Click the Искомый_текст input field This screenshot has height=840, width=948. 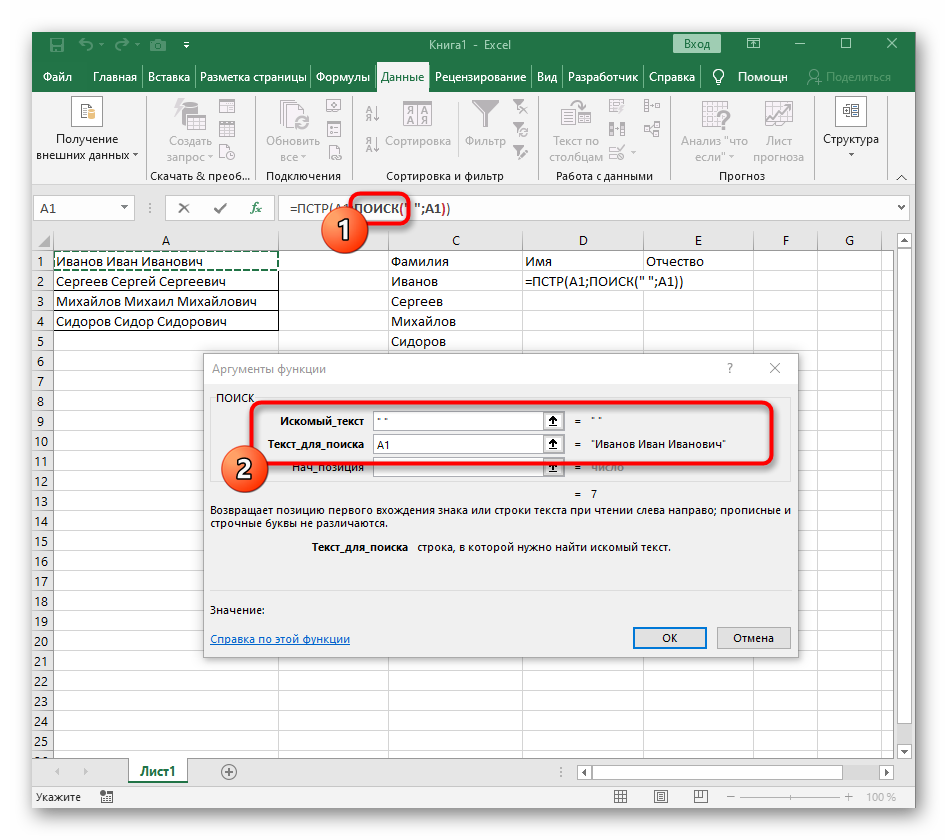tap(458, 420)
